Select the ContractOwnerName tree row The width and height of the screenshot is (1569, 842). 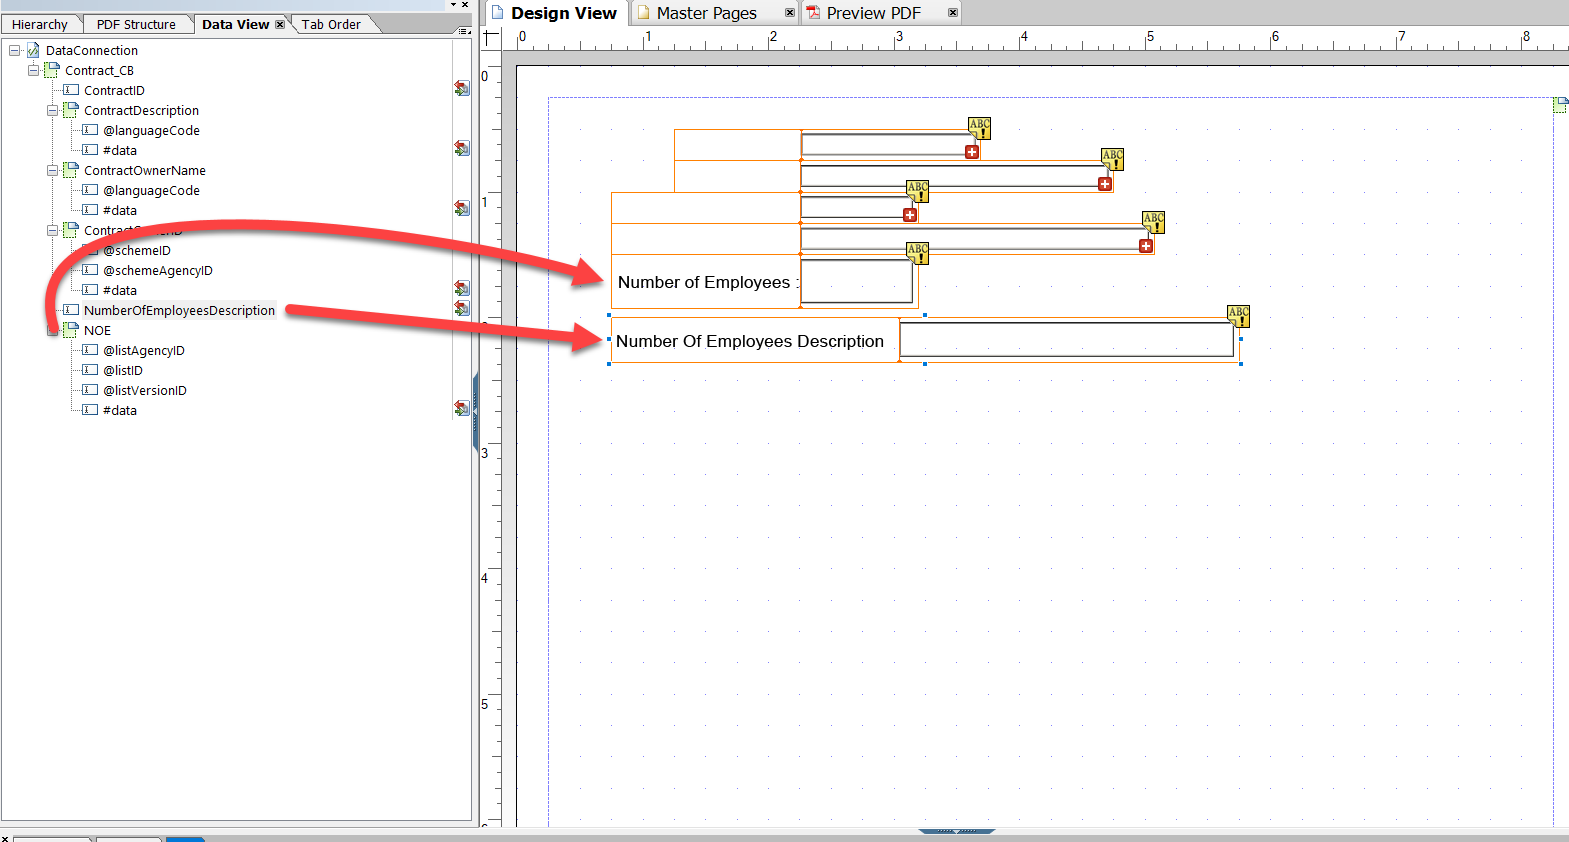[145, 170]
